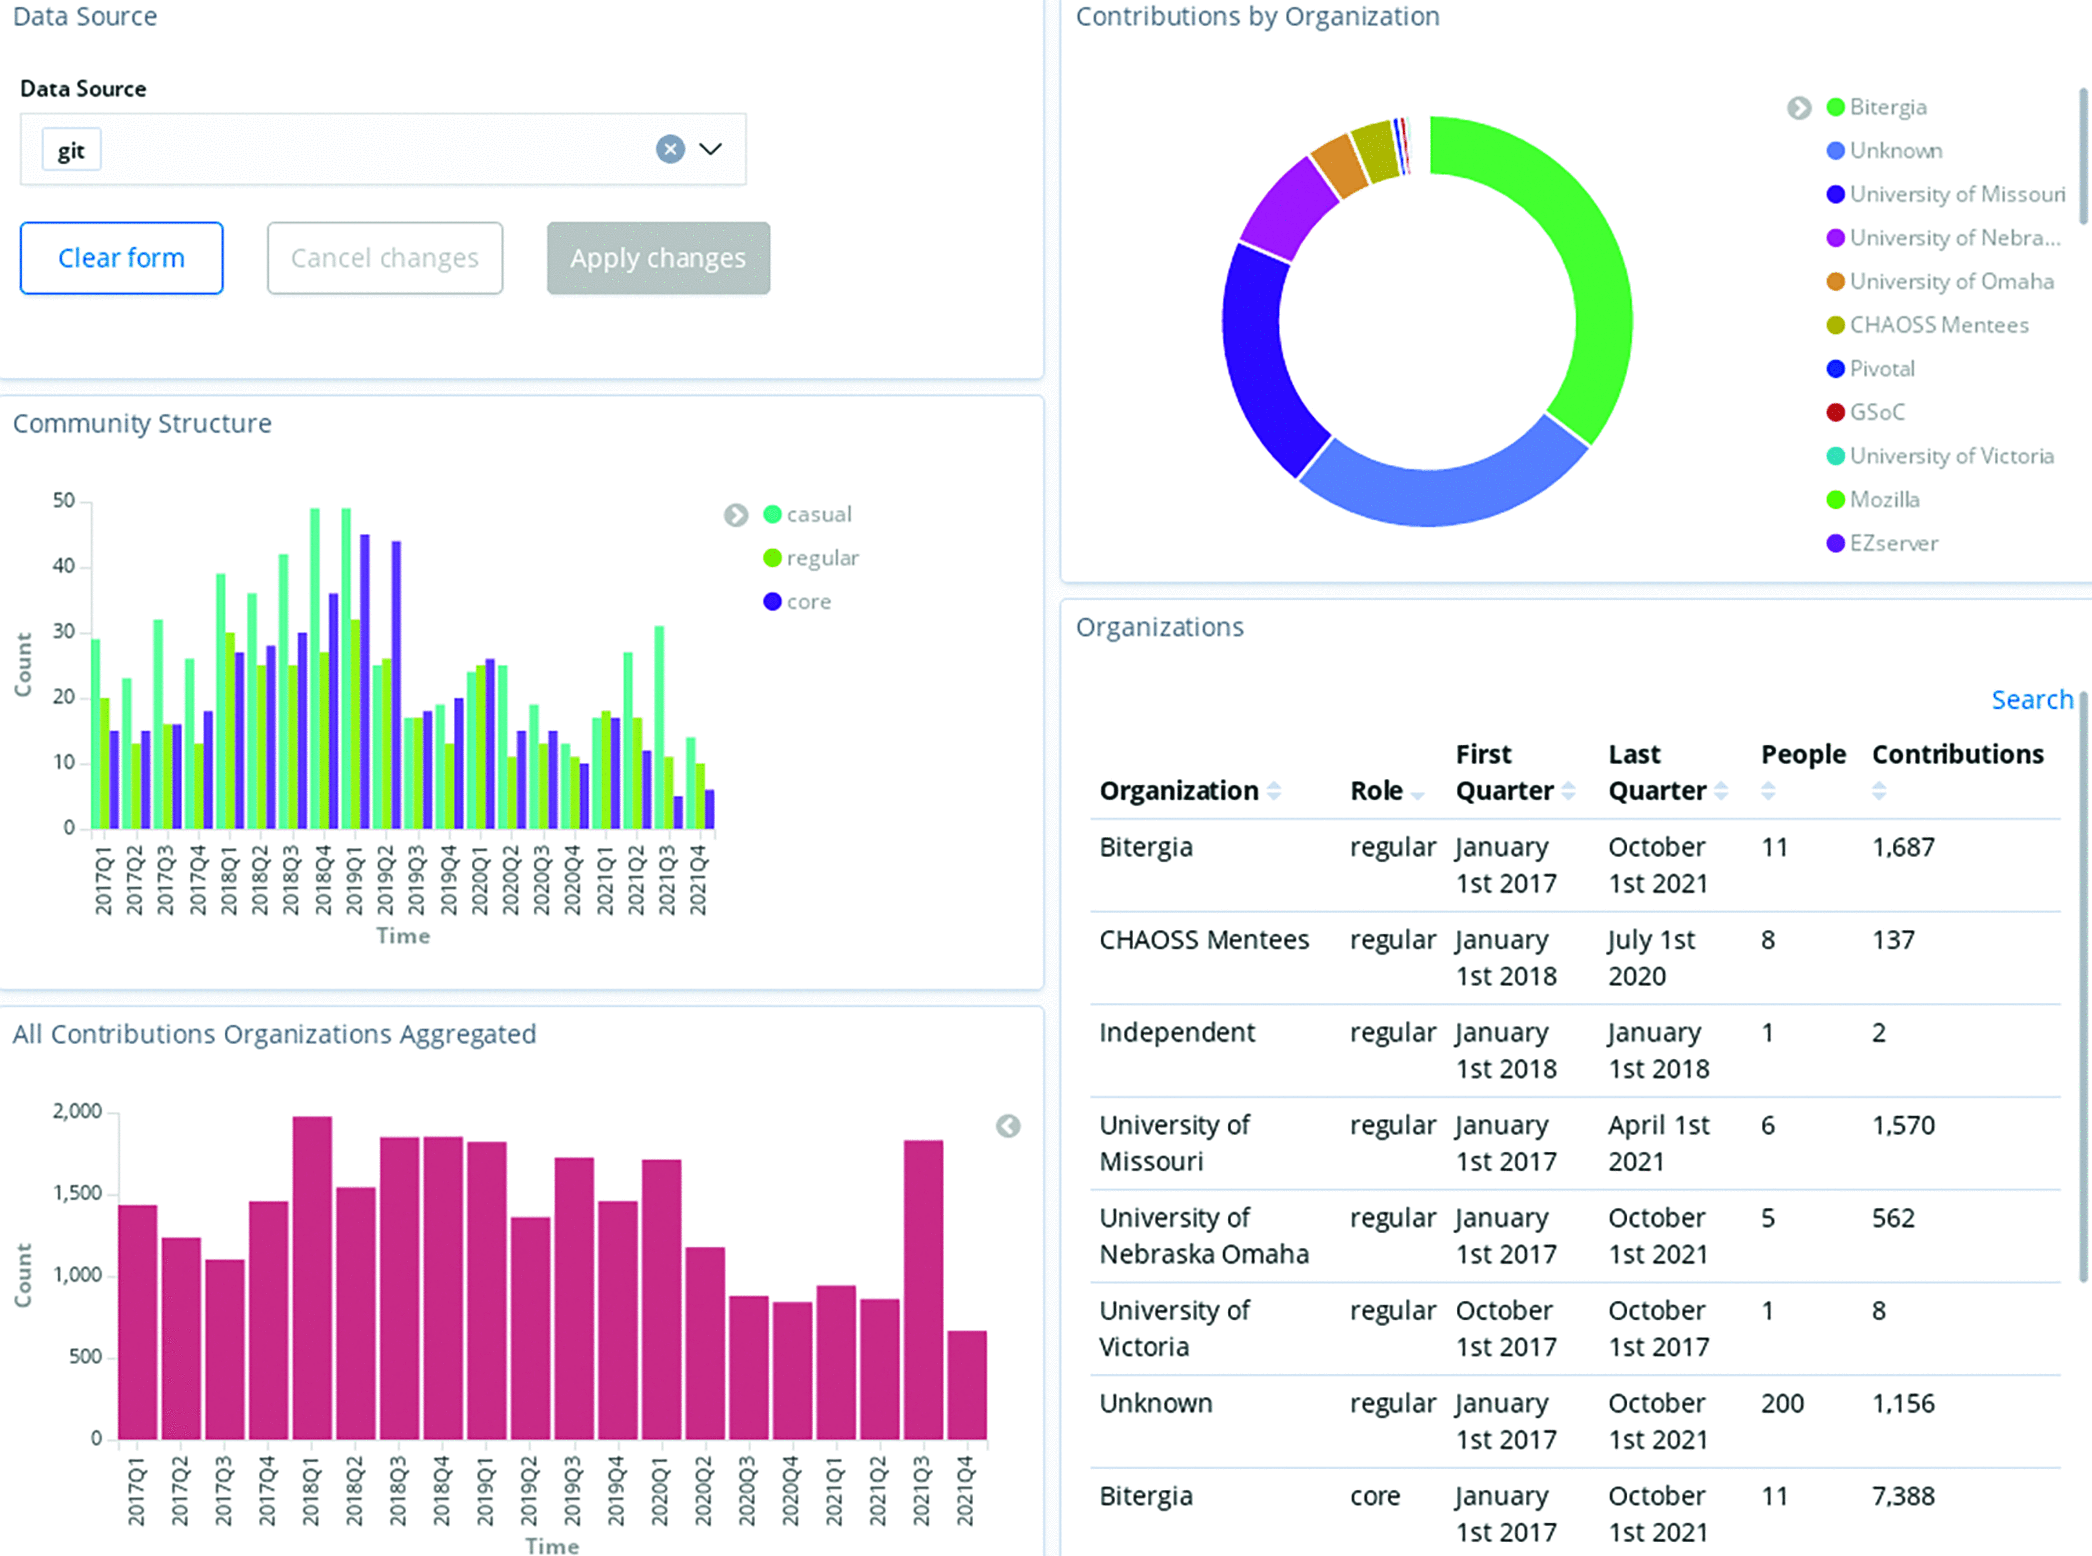Open the Data Source dropdown arrow

(711, 149)
